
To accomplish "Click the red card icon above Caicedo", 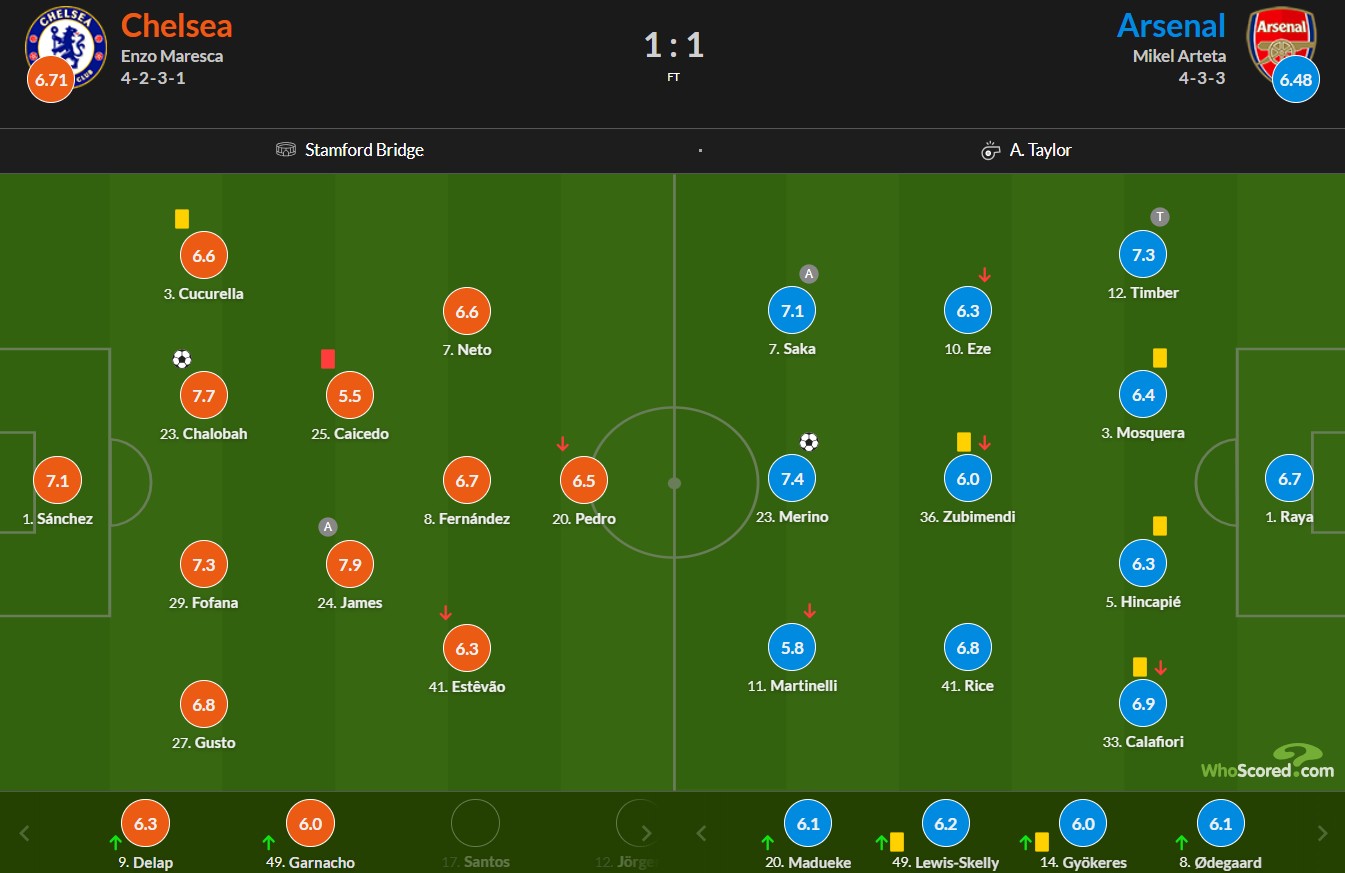I will click(327, 359).
